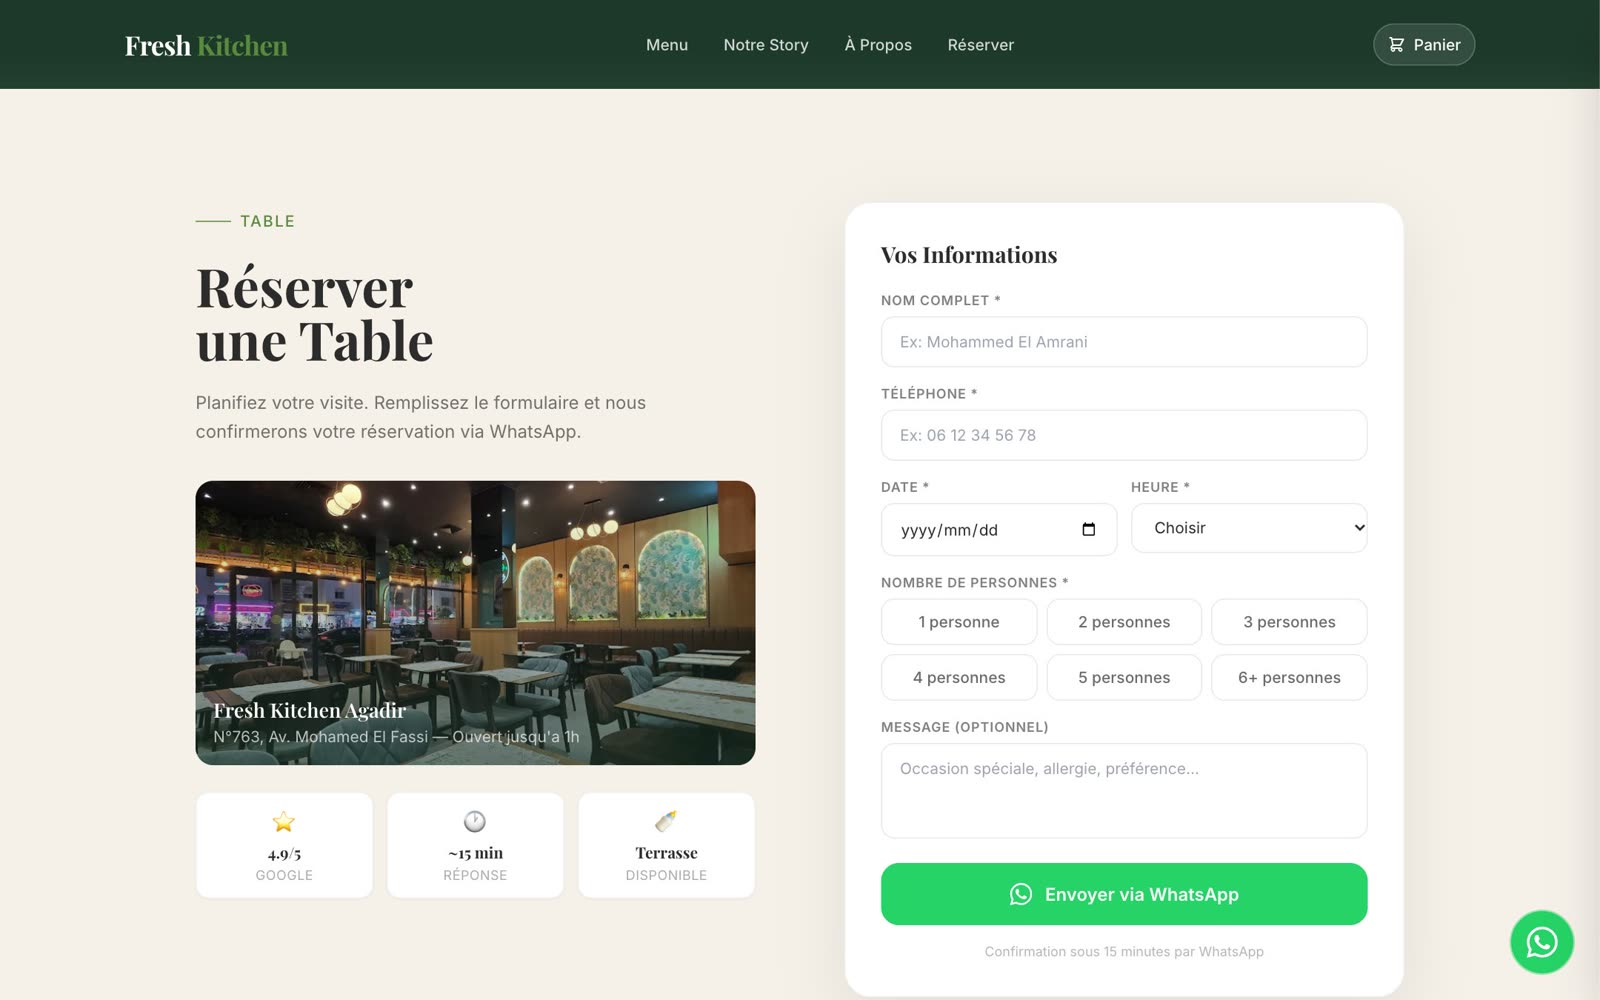Click the Vos Informations heading

coord(969,255)
